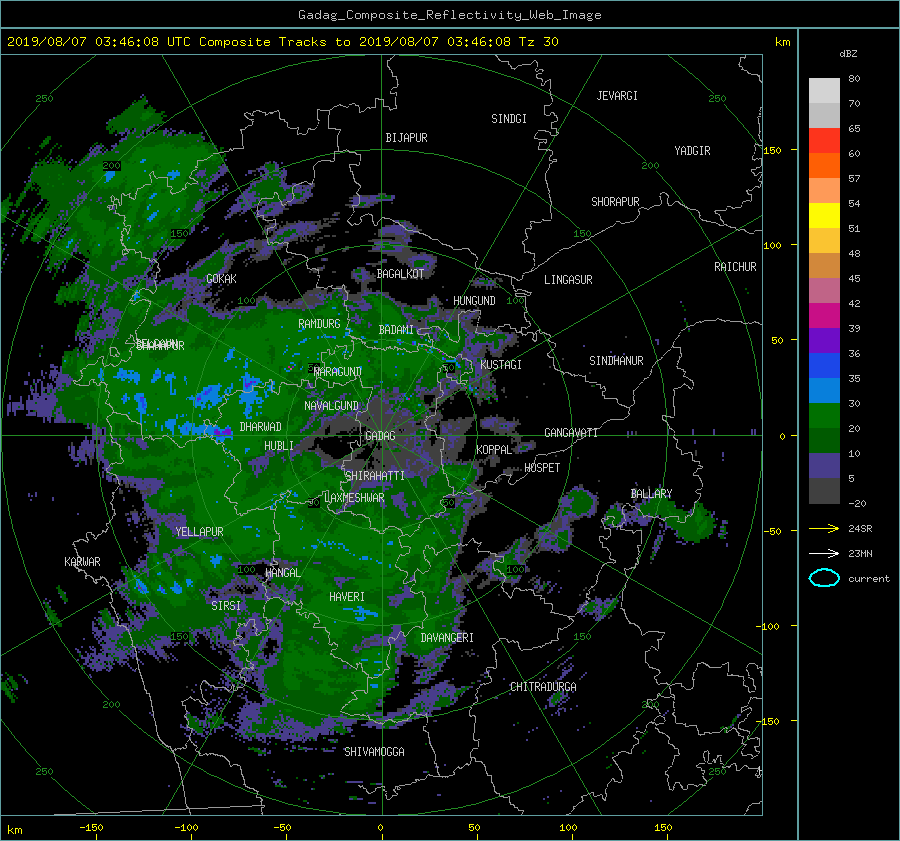Click the HANGAL city label
This screenshot has height=841, width=900.
282,573
